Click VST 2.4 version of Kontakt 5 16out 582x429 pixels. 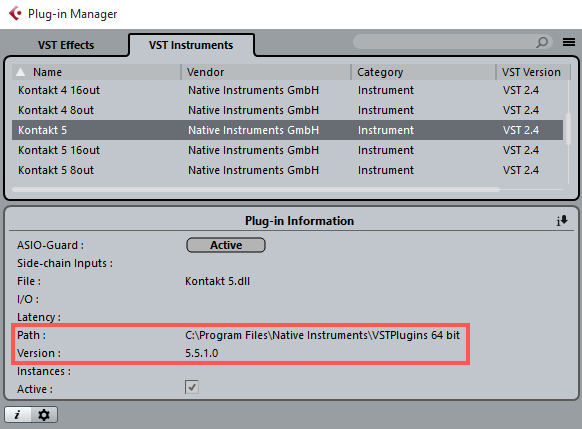[521, 150]
